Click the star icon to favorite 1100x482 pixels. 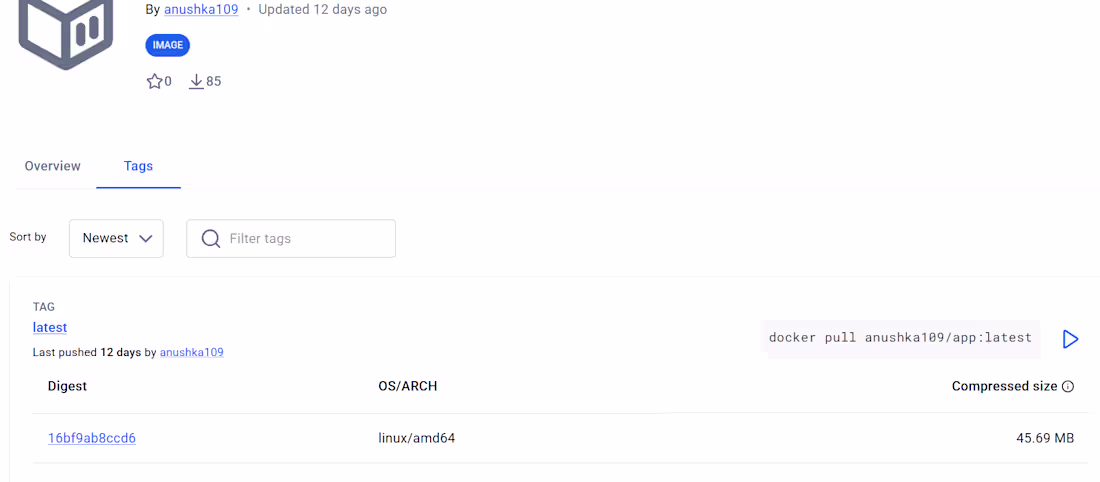pyautogui.click(x=154, y=81)
